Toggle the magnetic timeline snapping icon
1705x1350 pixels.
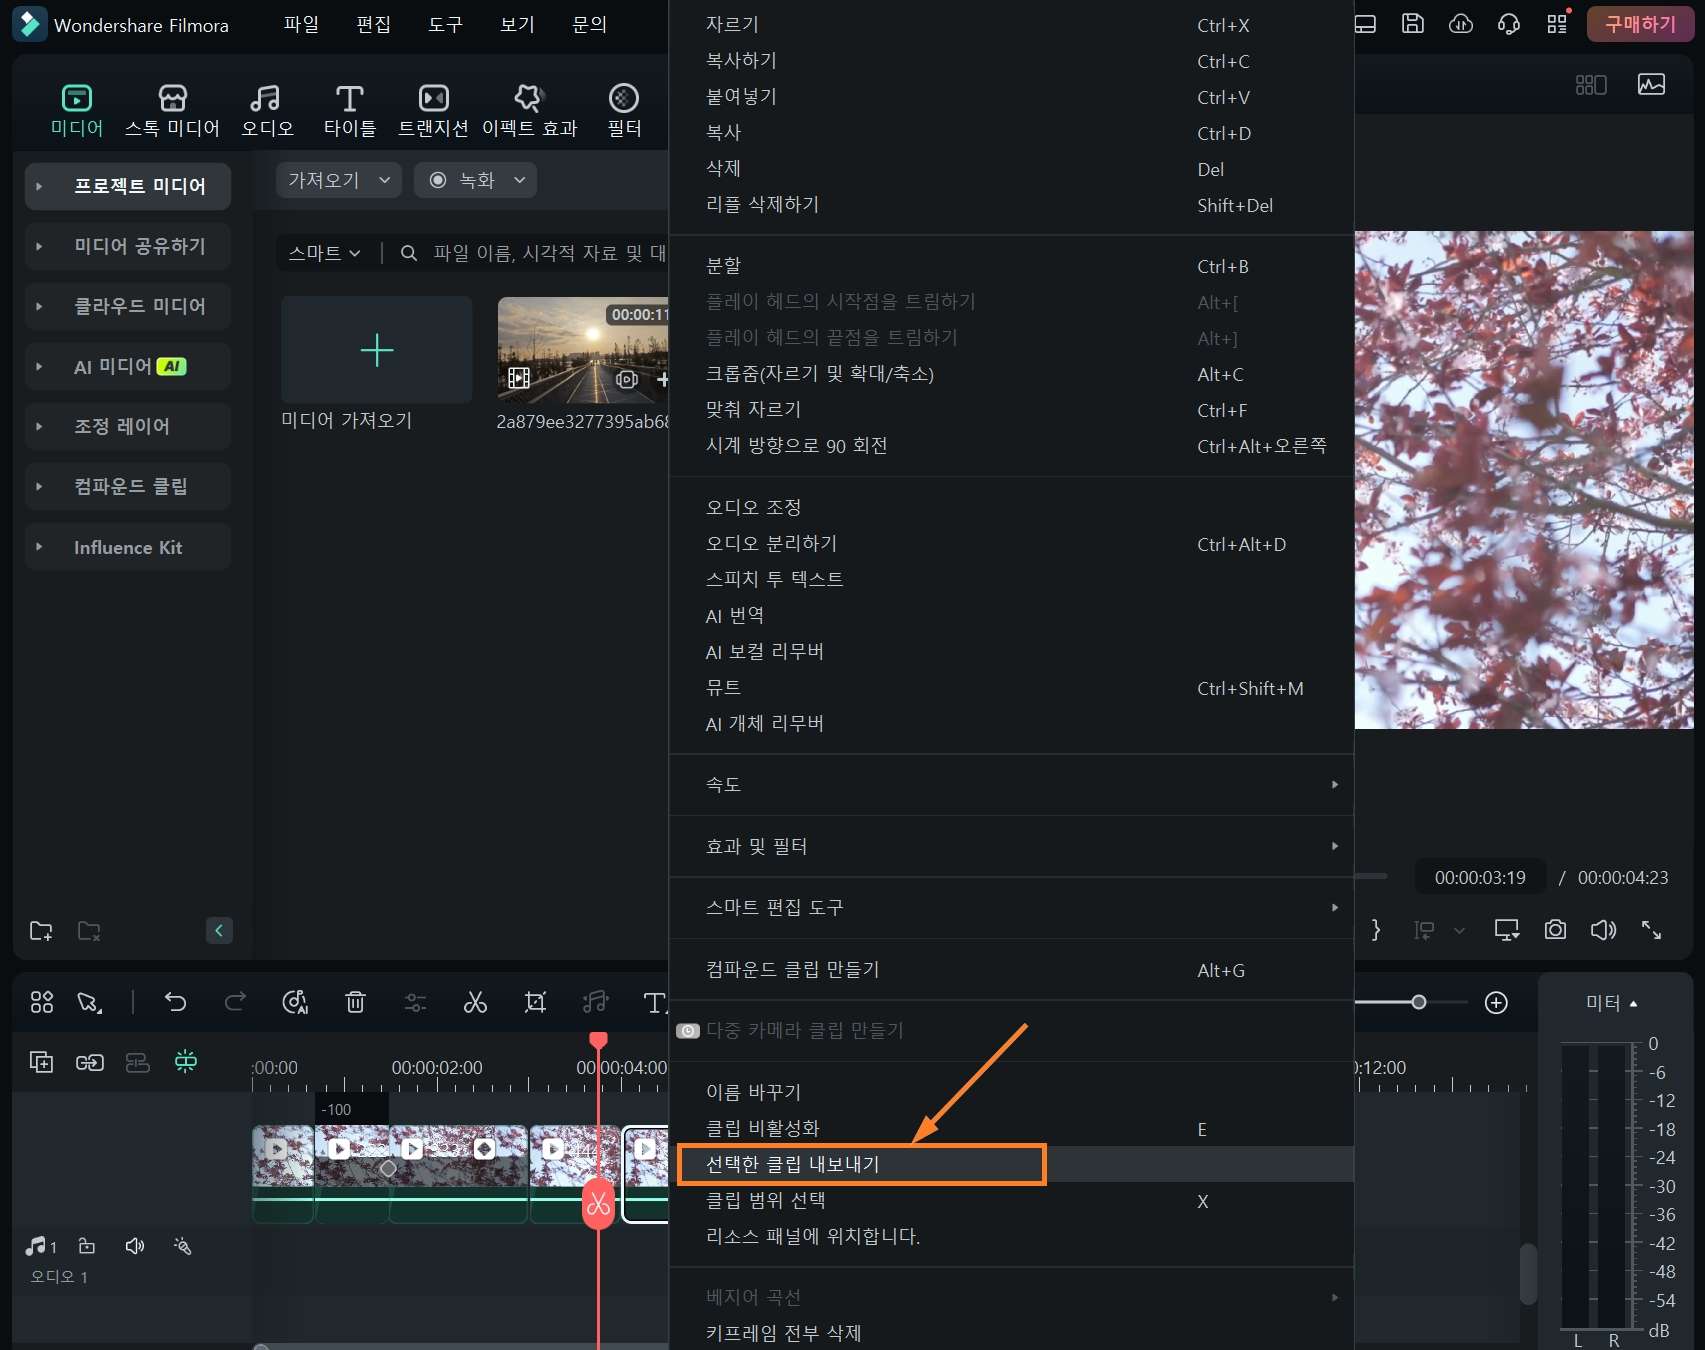(x=186, y=1061)
